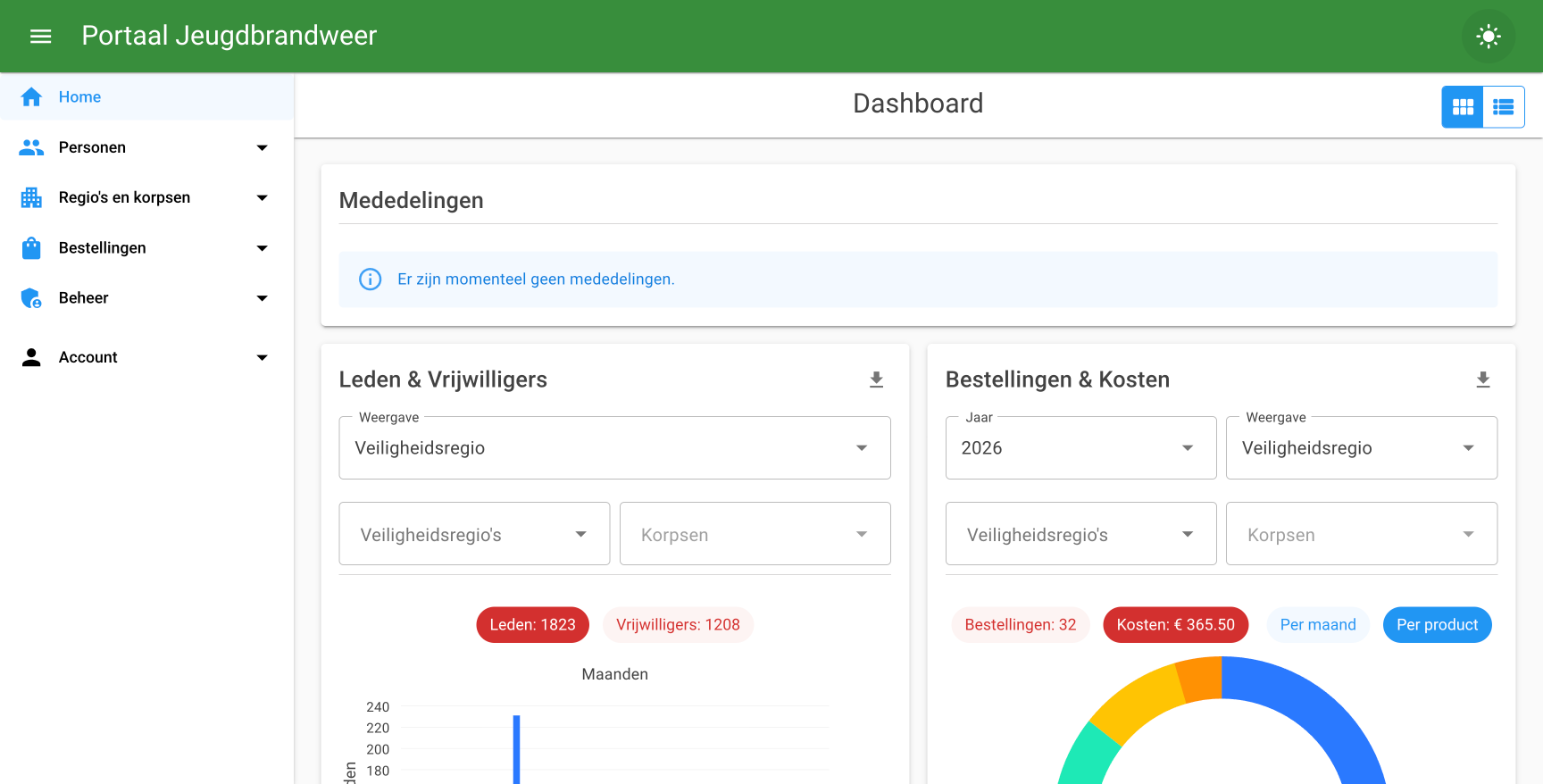Open Weergave dropdown in Bestellingen & Kosten
The width and height of the screenshot is (1543, 784).
pyautogui.click(x=1362, y=448)
